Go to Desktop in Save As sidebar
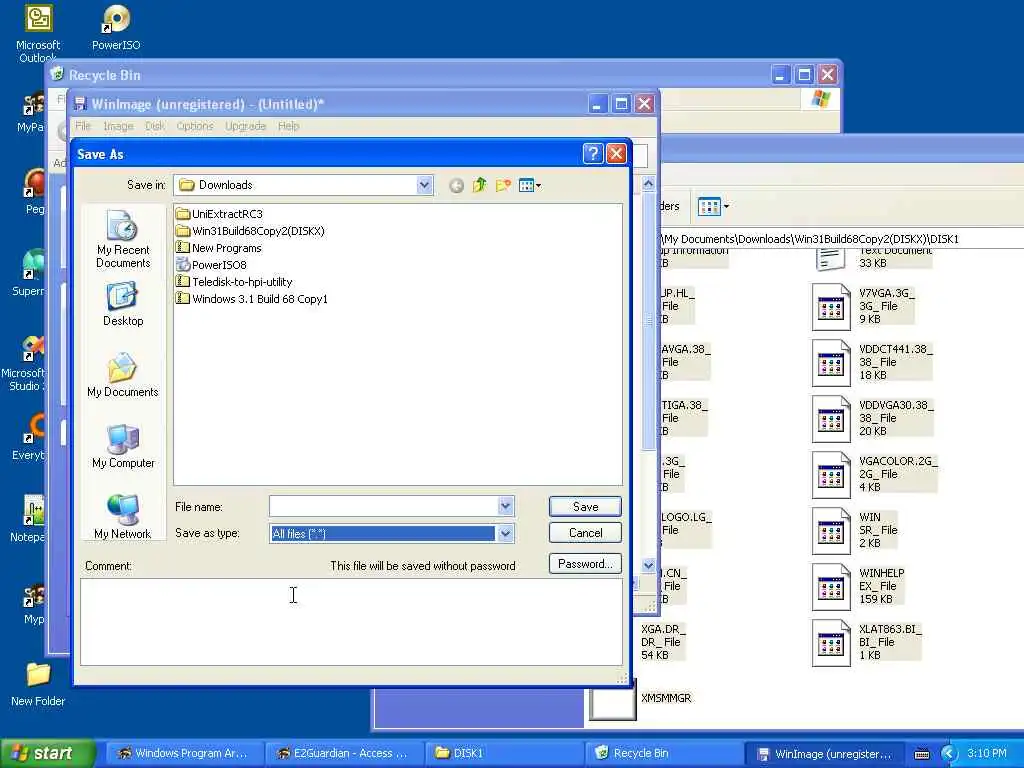This screenshot has width=1024, height=768. click(123, 304)
